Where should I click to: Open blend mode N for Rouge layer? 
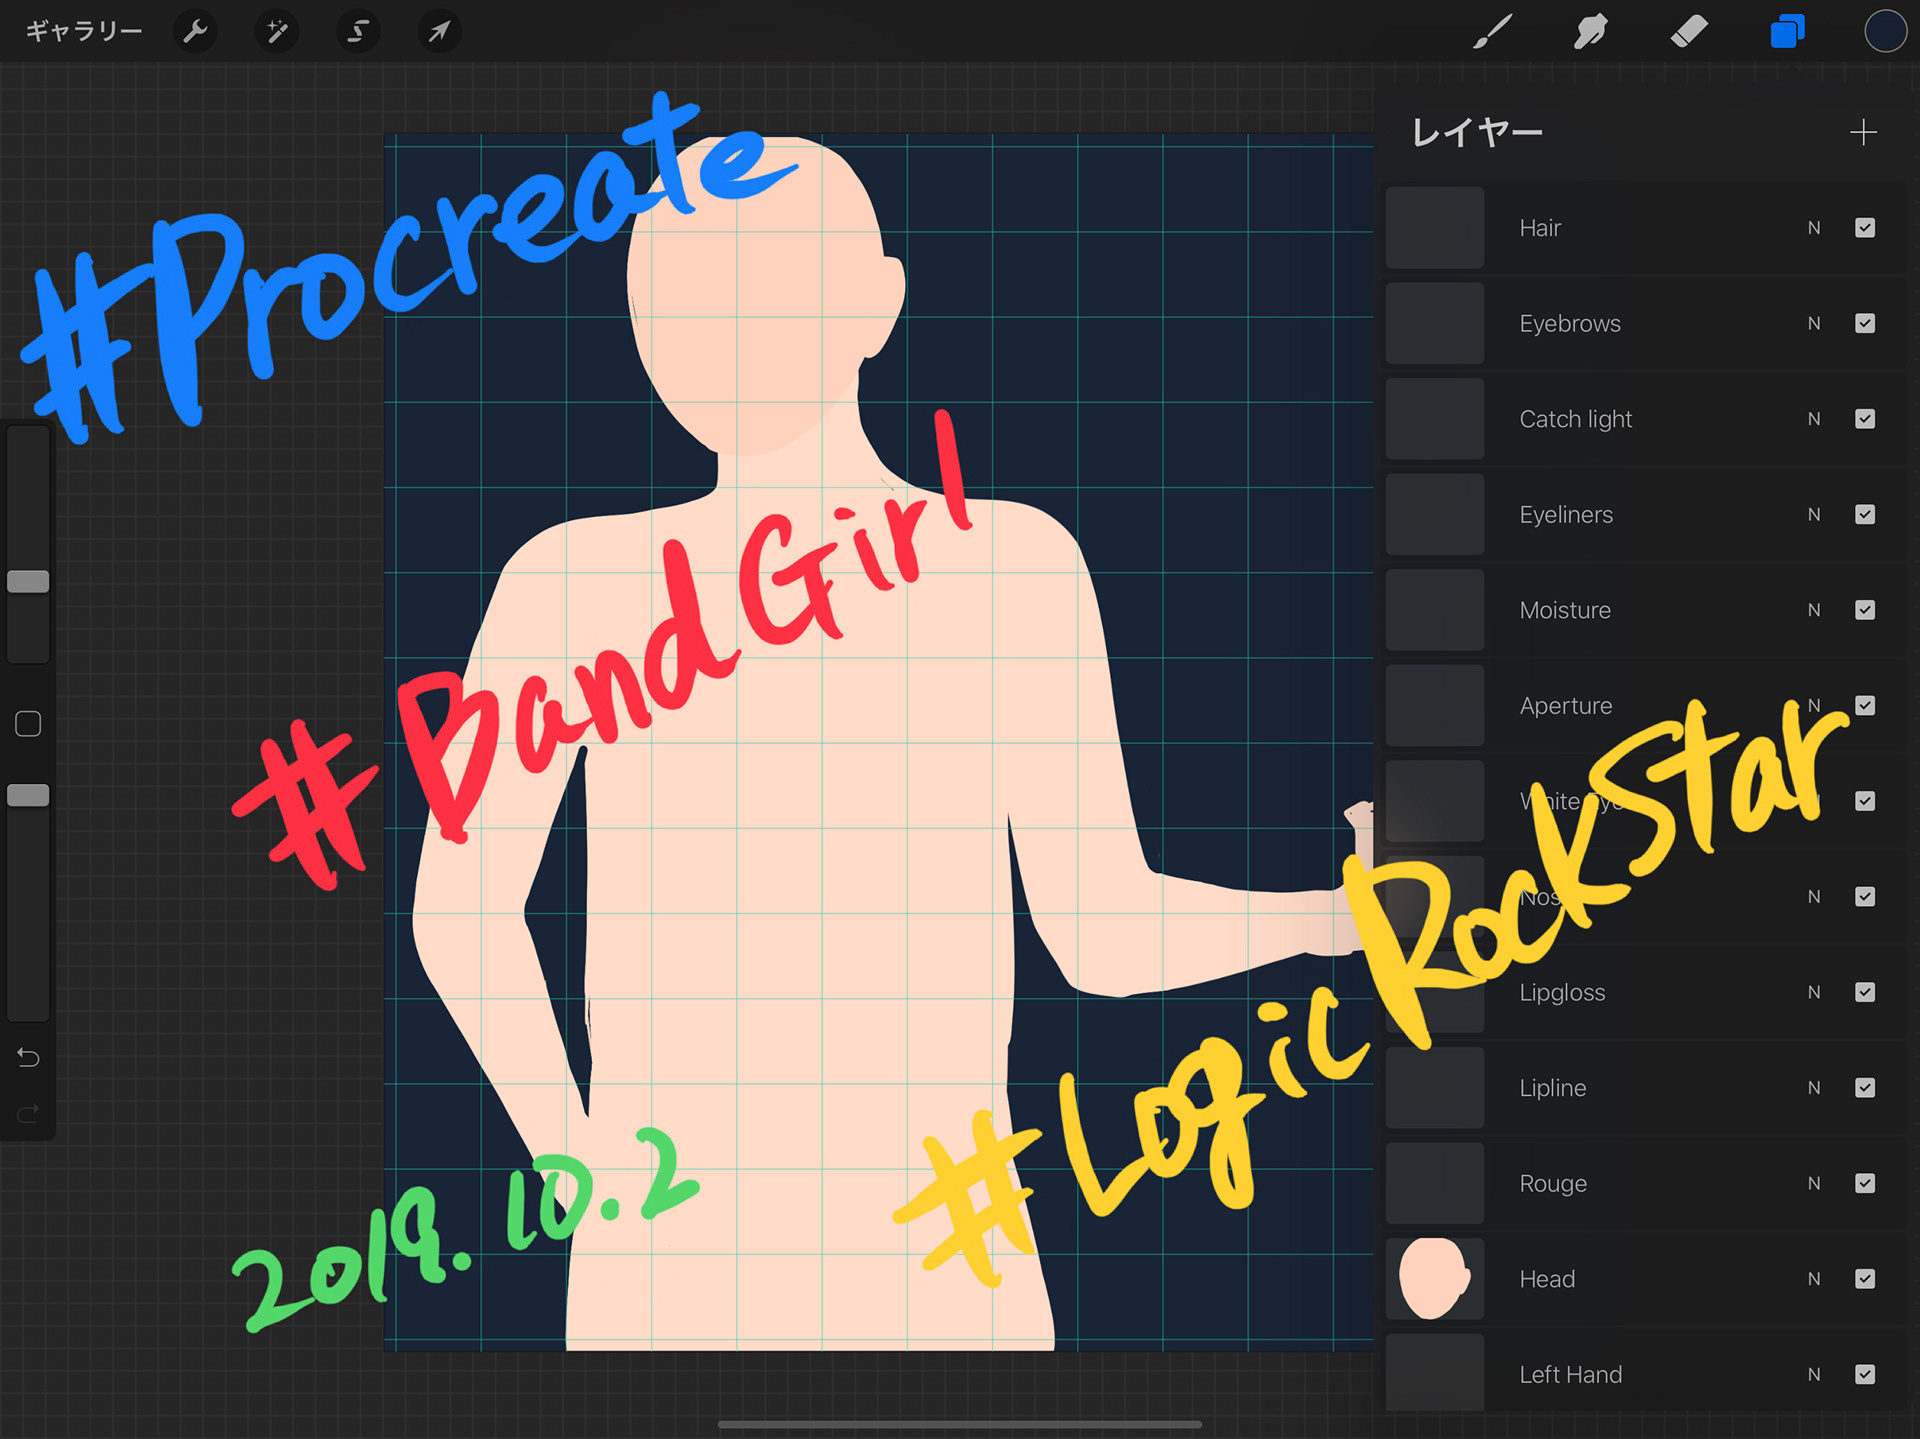click(1814, 1183)
